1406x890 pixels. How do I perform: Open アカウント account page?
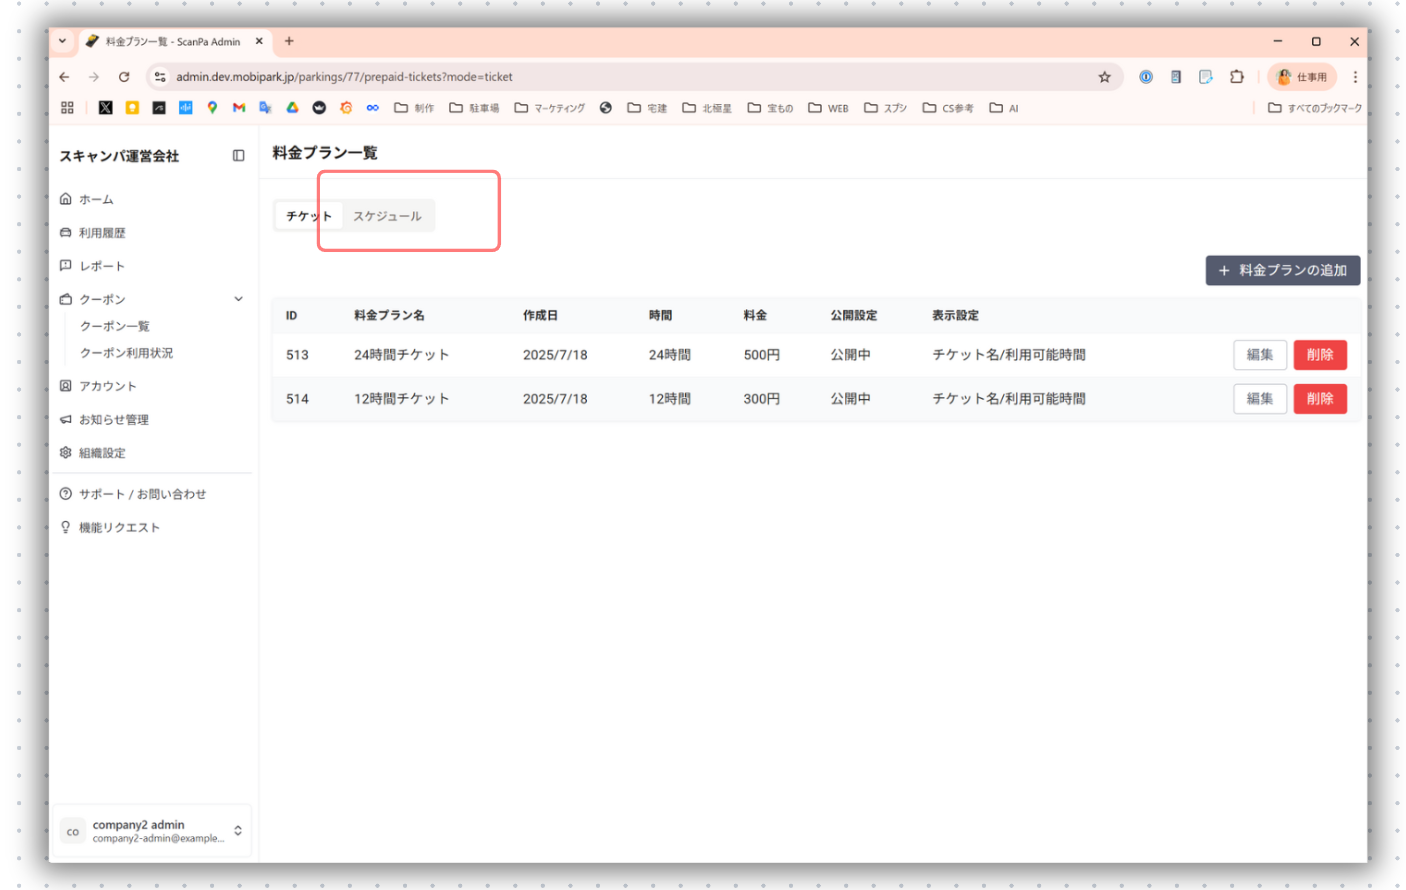click(107, 386)
